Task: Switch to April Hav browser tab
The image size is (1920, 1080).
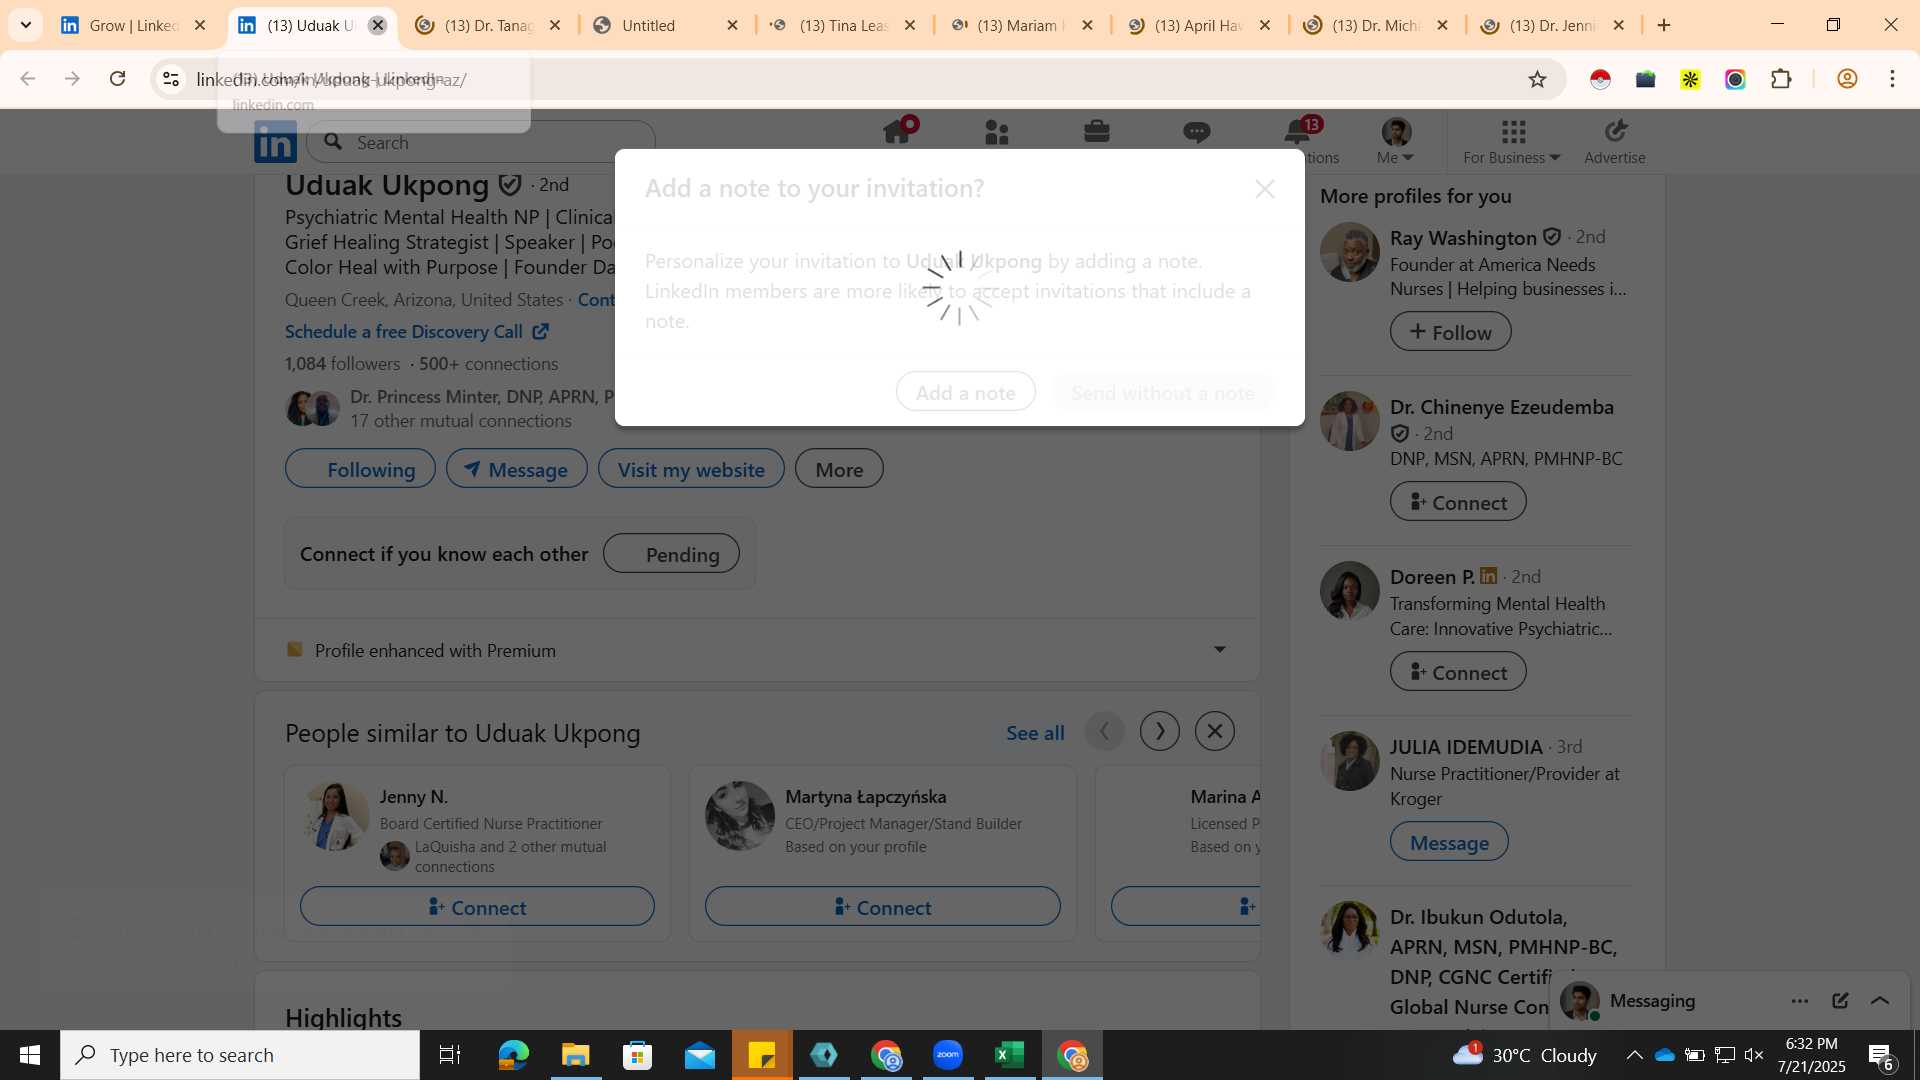Action: [1198, 25]
